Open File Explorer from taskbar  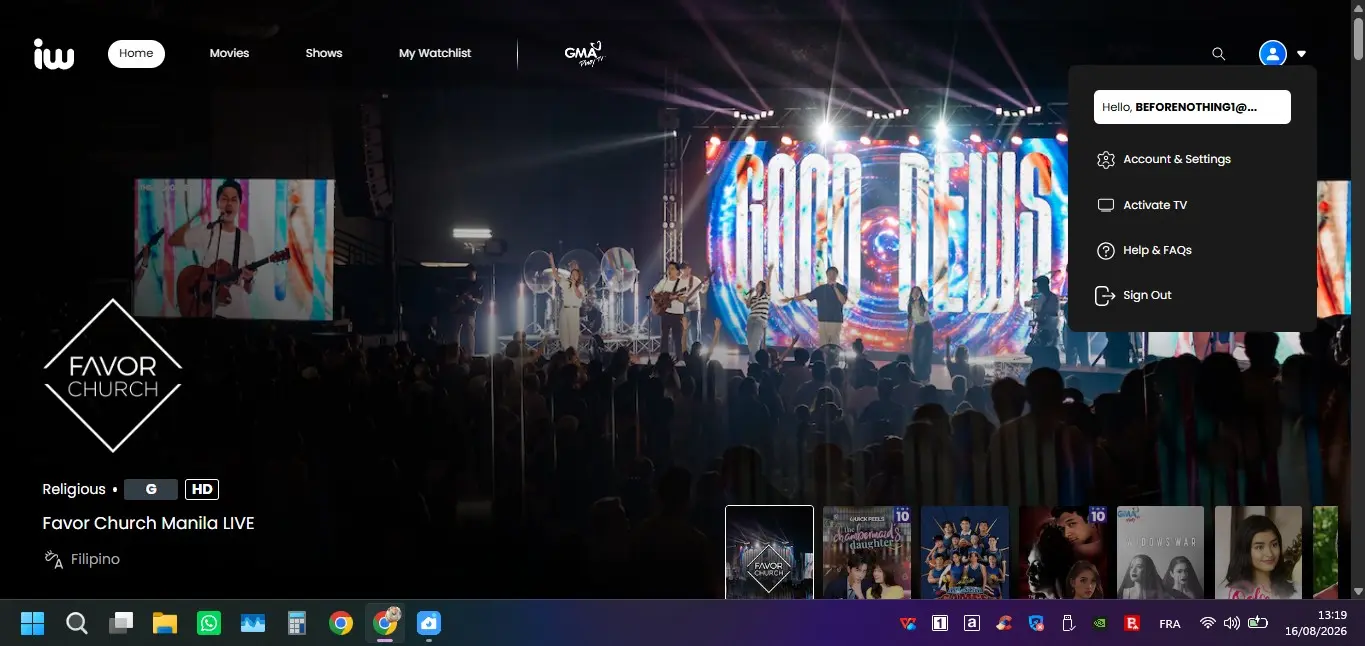[x=165, y=624]
